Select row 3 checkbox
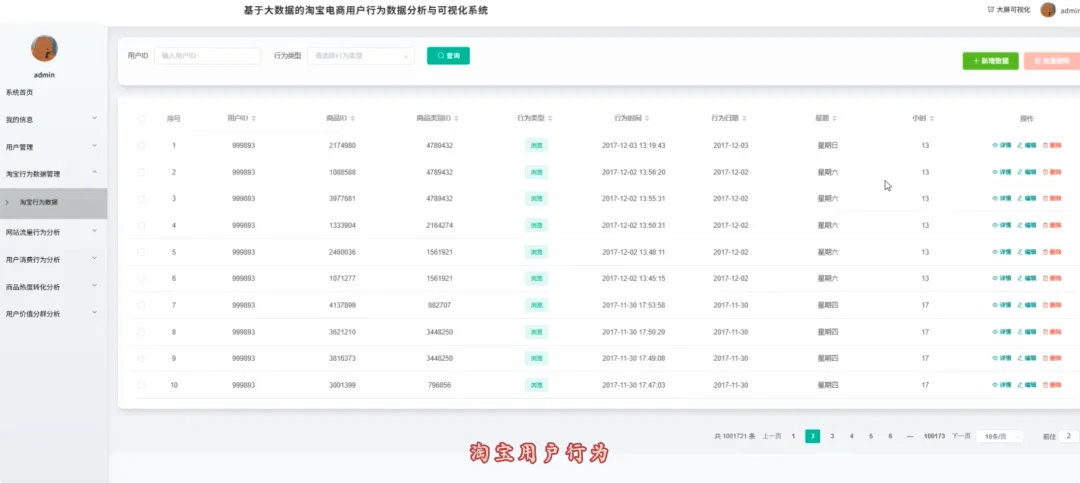Viewport: 1080px width, 483px height. coord(141,198)
